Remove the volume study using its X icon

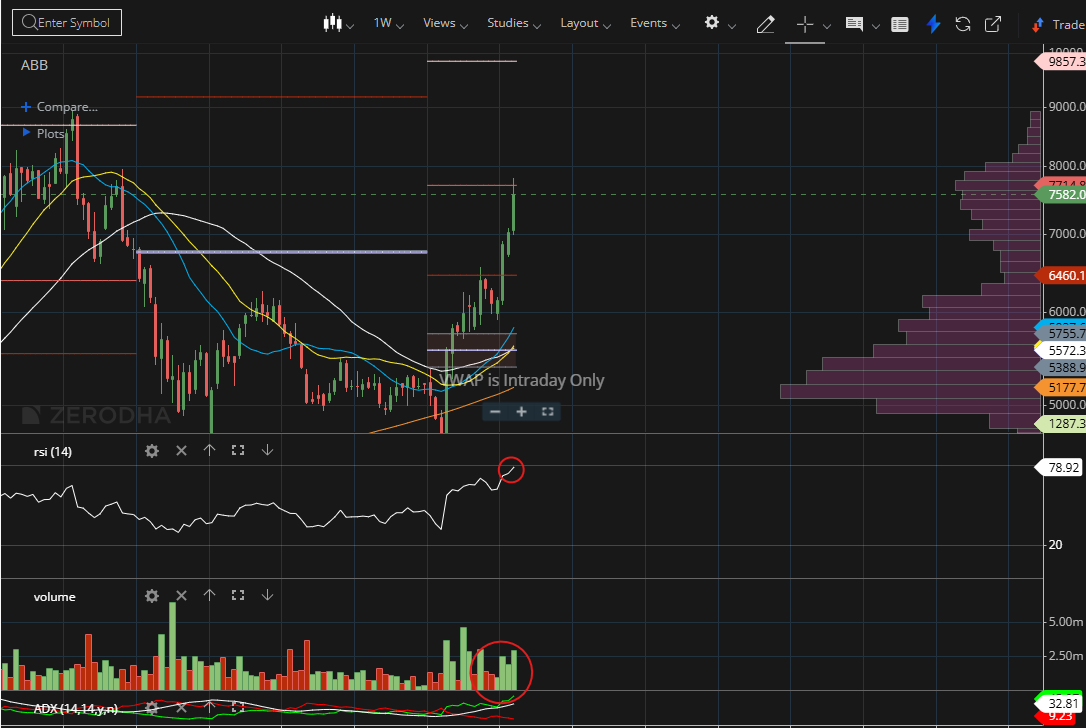181,595
